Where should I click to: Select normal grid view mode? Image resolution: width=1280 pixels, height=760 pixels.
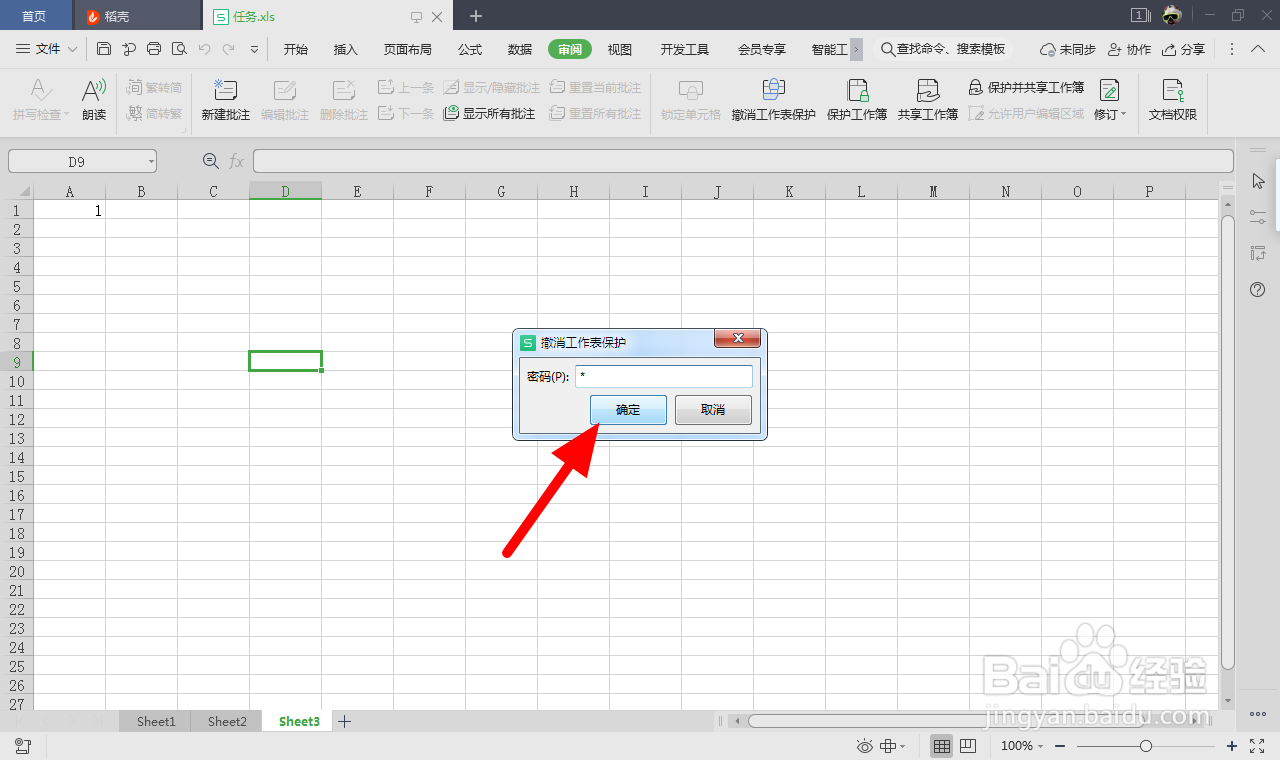click(941, 746)
